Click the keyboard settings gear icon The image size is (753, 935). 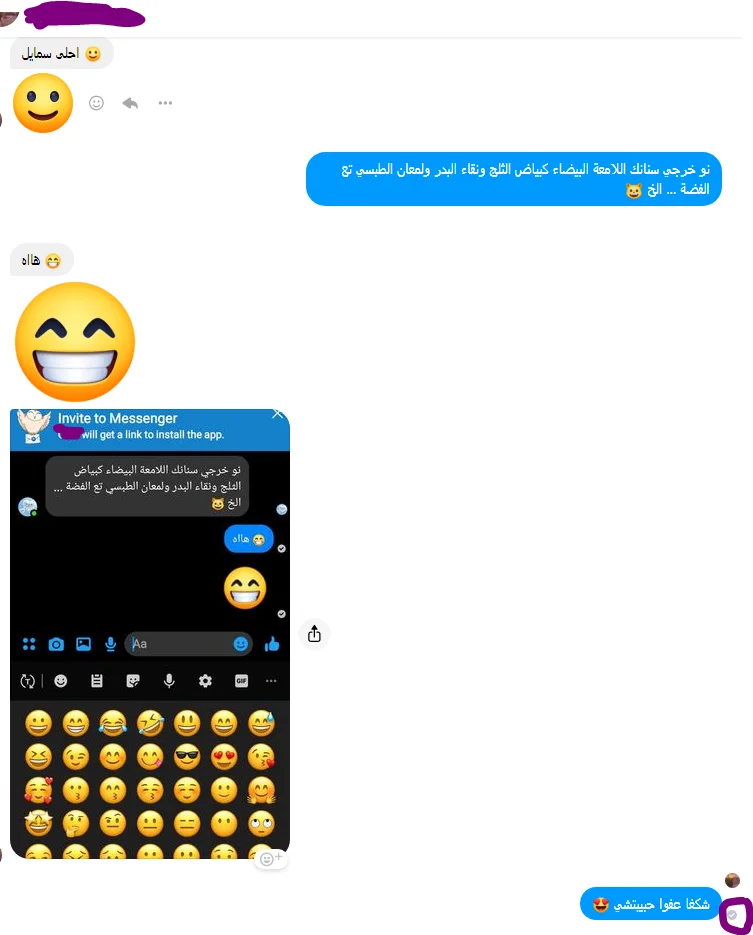pos(205,681)
